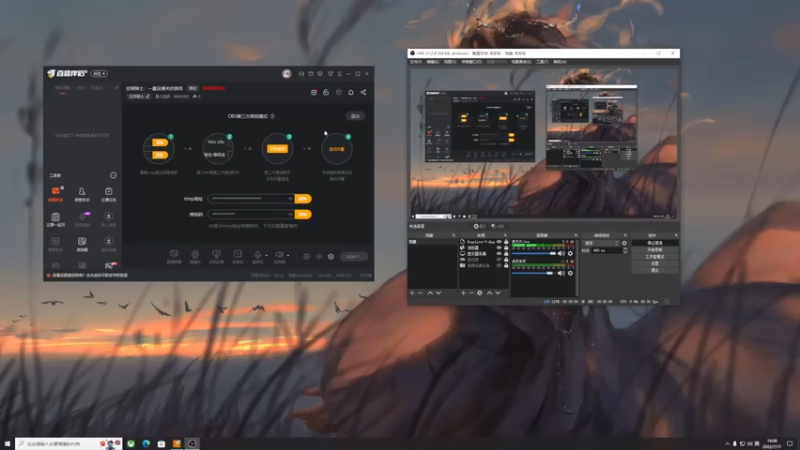Open 麦克风/Aux audio settings gear in mixer
The width and height of the screenshot is (800, 450).
pos(570,254)
